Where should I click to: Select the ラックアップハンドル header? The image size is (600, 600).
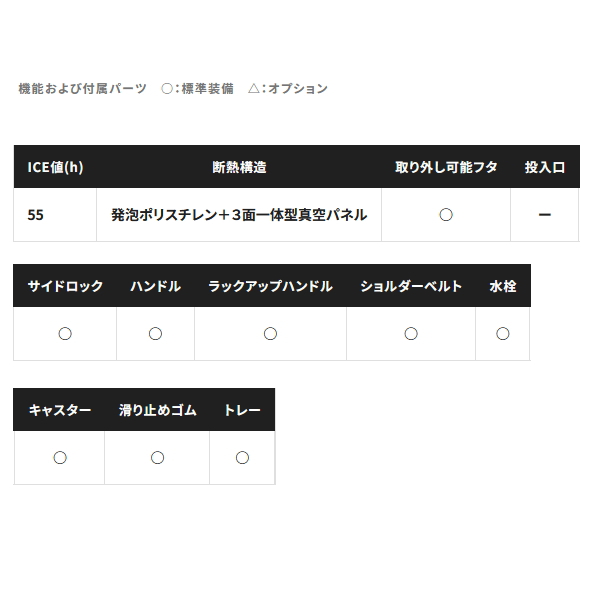click(x=271, y=286)
